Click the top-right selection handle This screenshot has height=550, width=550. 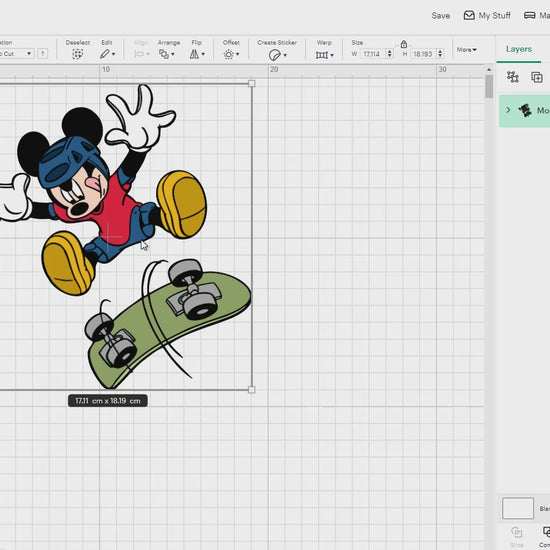(x=251, y=83)
